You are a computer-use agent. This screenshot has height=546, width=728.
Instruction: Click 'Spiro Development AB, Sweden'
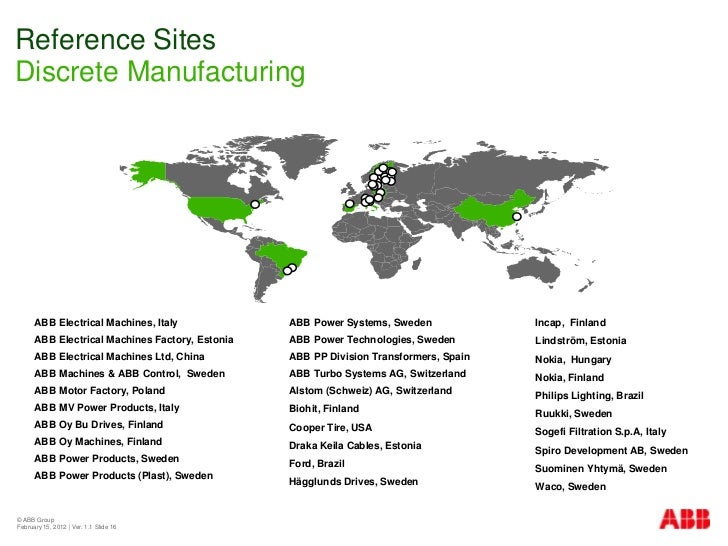point(611,451)
